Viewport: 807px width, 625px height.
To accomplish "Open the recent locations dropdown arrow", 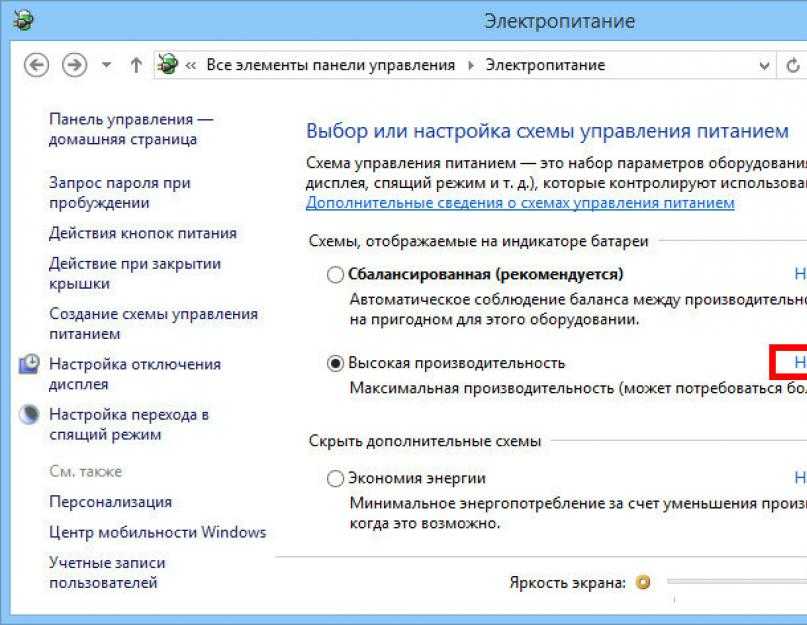I will point(106,65).
